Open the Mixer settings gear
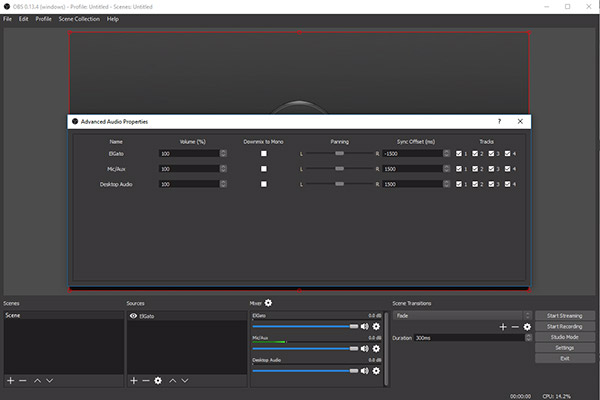The width and height of the screenshot is (600, 400). click(x=268, y=303)
